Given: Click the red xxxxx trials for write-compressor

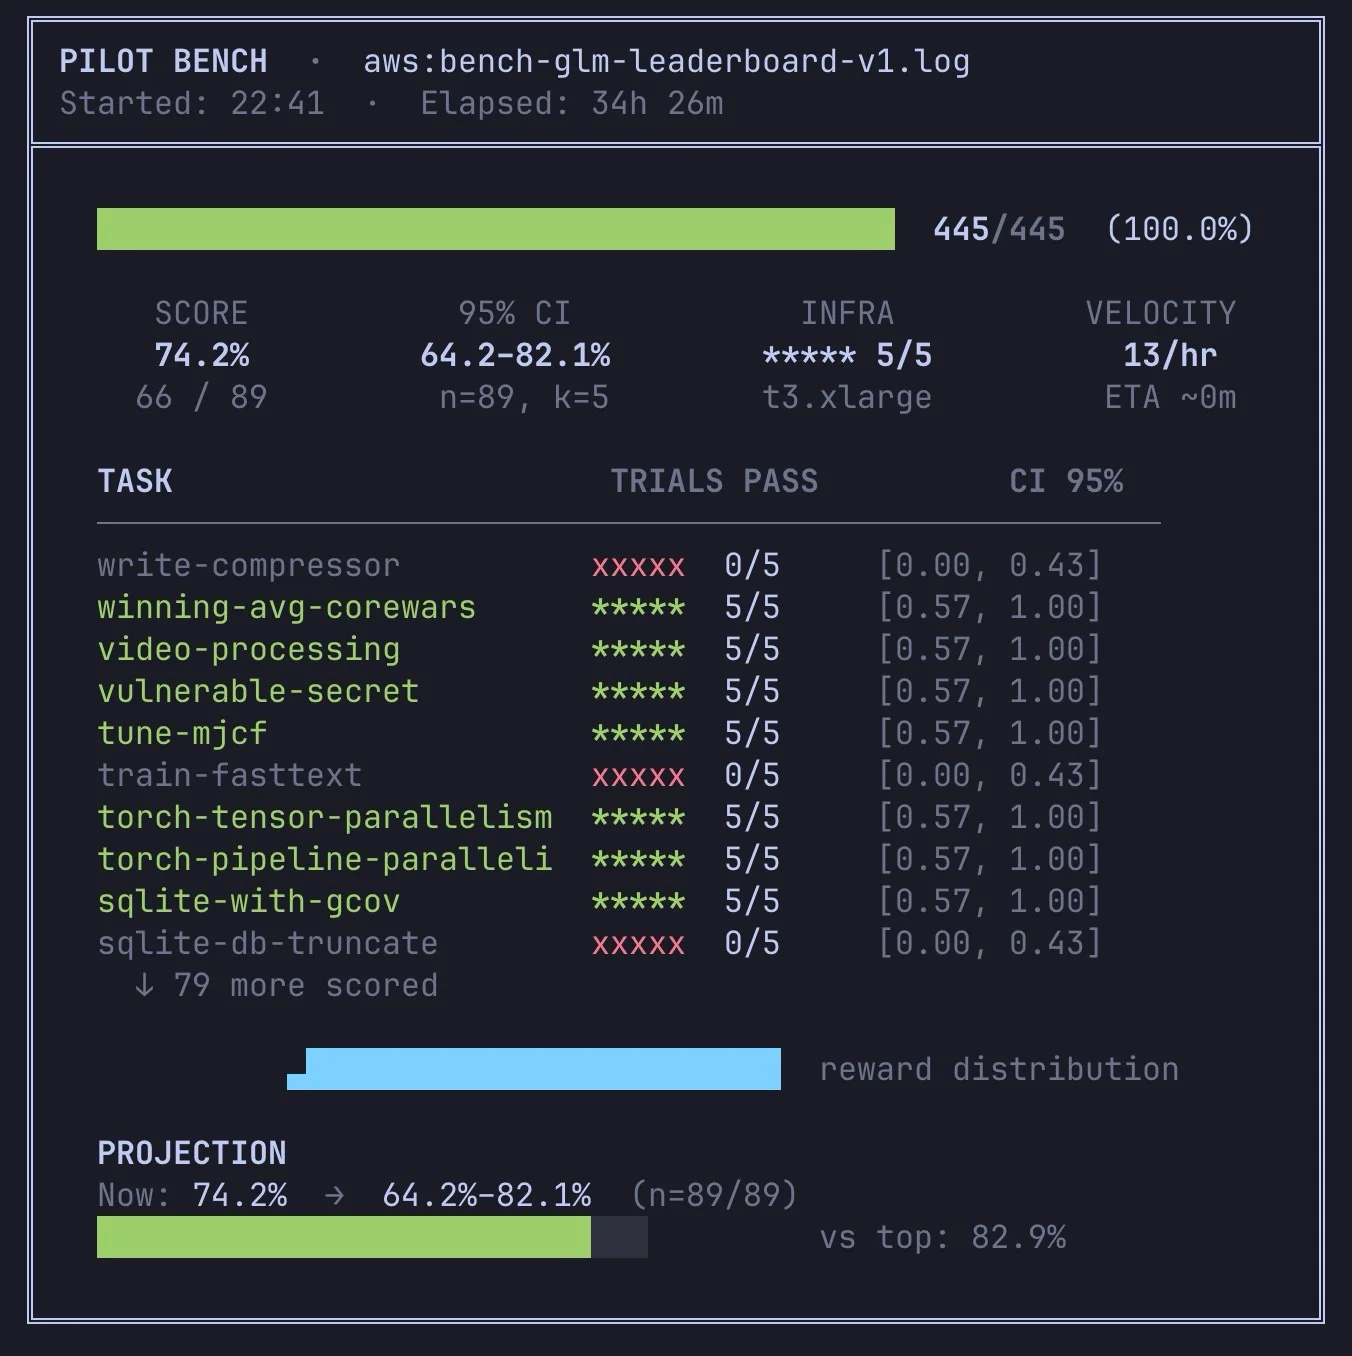Looking at the screenshot, I should (x=638, y=567).
